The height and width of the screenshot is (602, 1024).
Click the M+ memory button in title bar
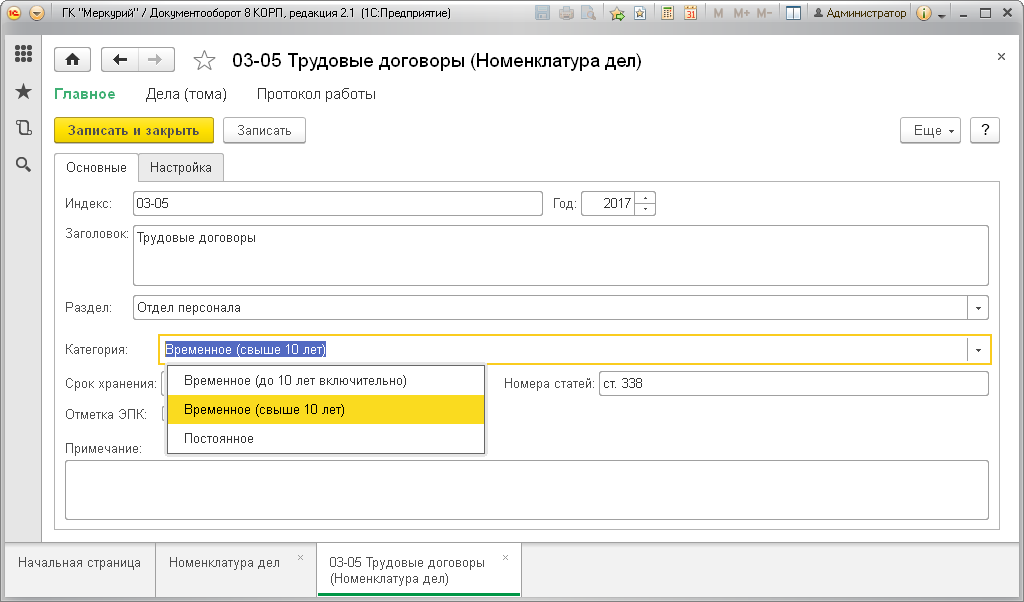coord(741,13)
